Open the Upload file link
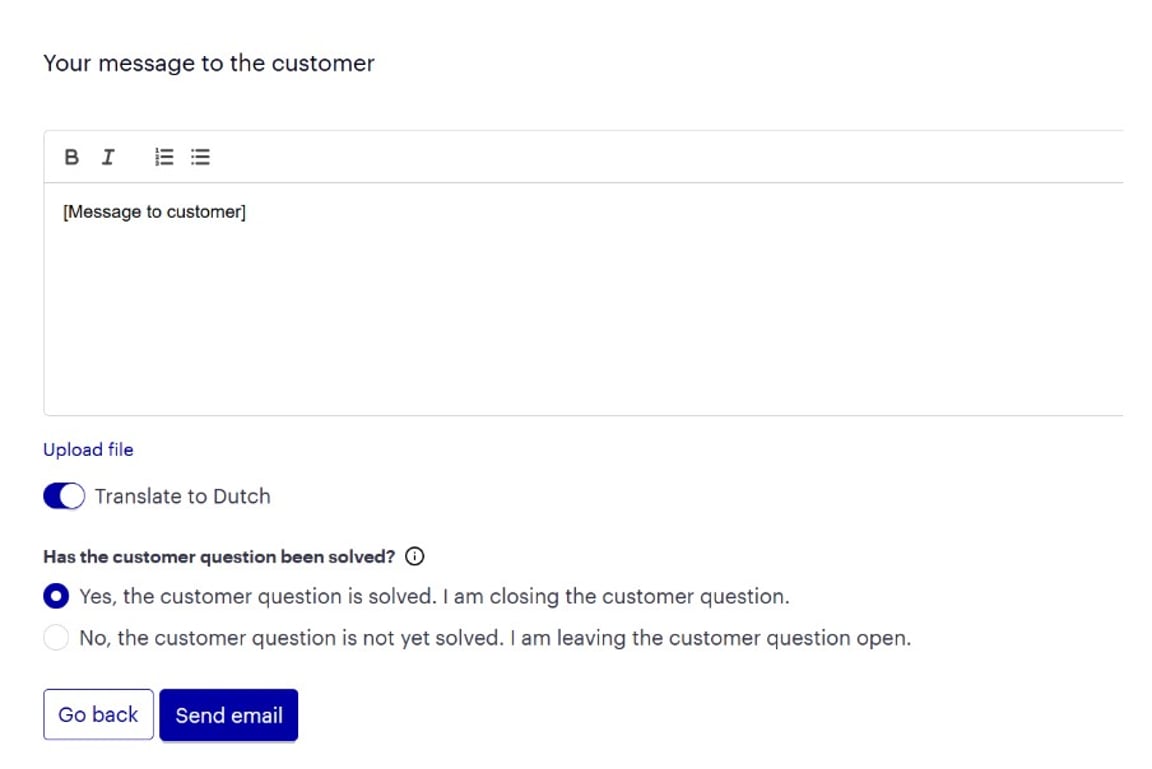The width and height of the screenshot is (1152, 769). click(88, 450)
